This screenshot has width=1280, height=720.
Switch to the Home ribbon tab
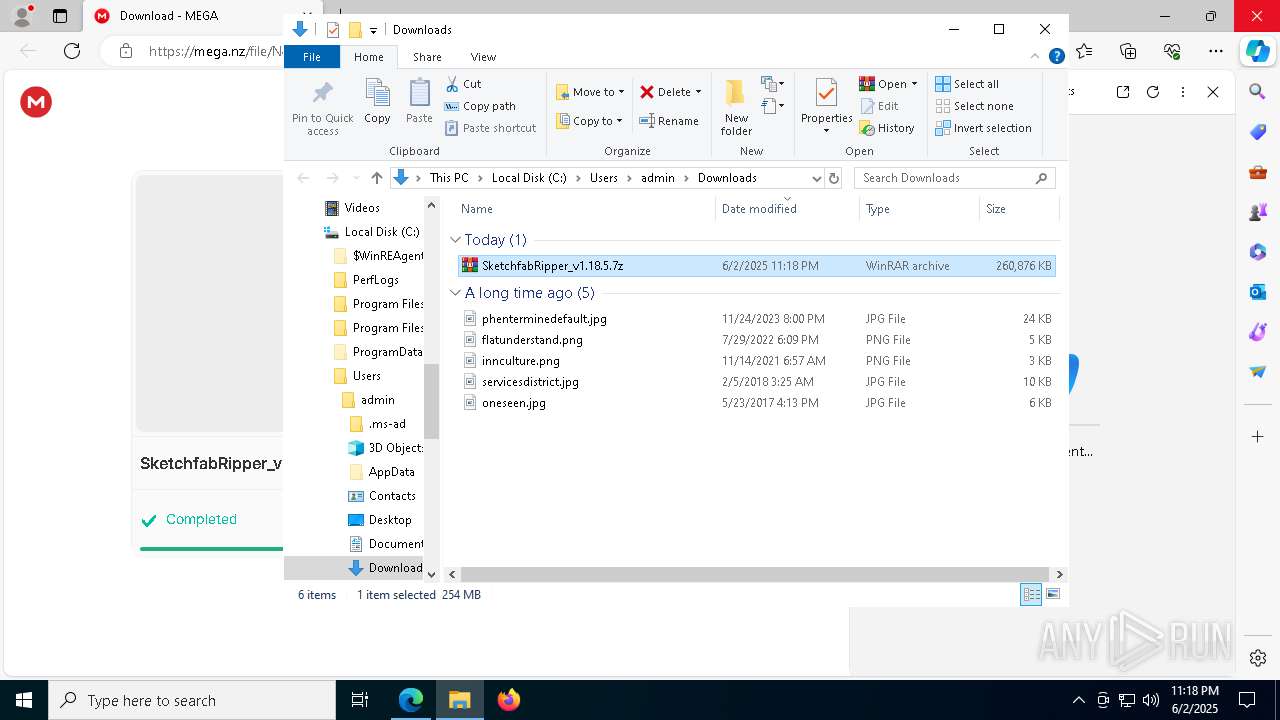pos(368,57)
